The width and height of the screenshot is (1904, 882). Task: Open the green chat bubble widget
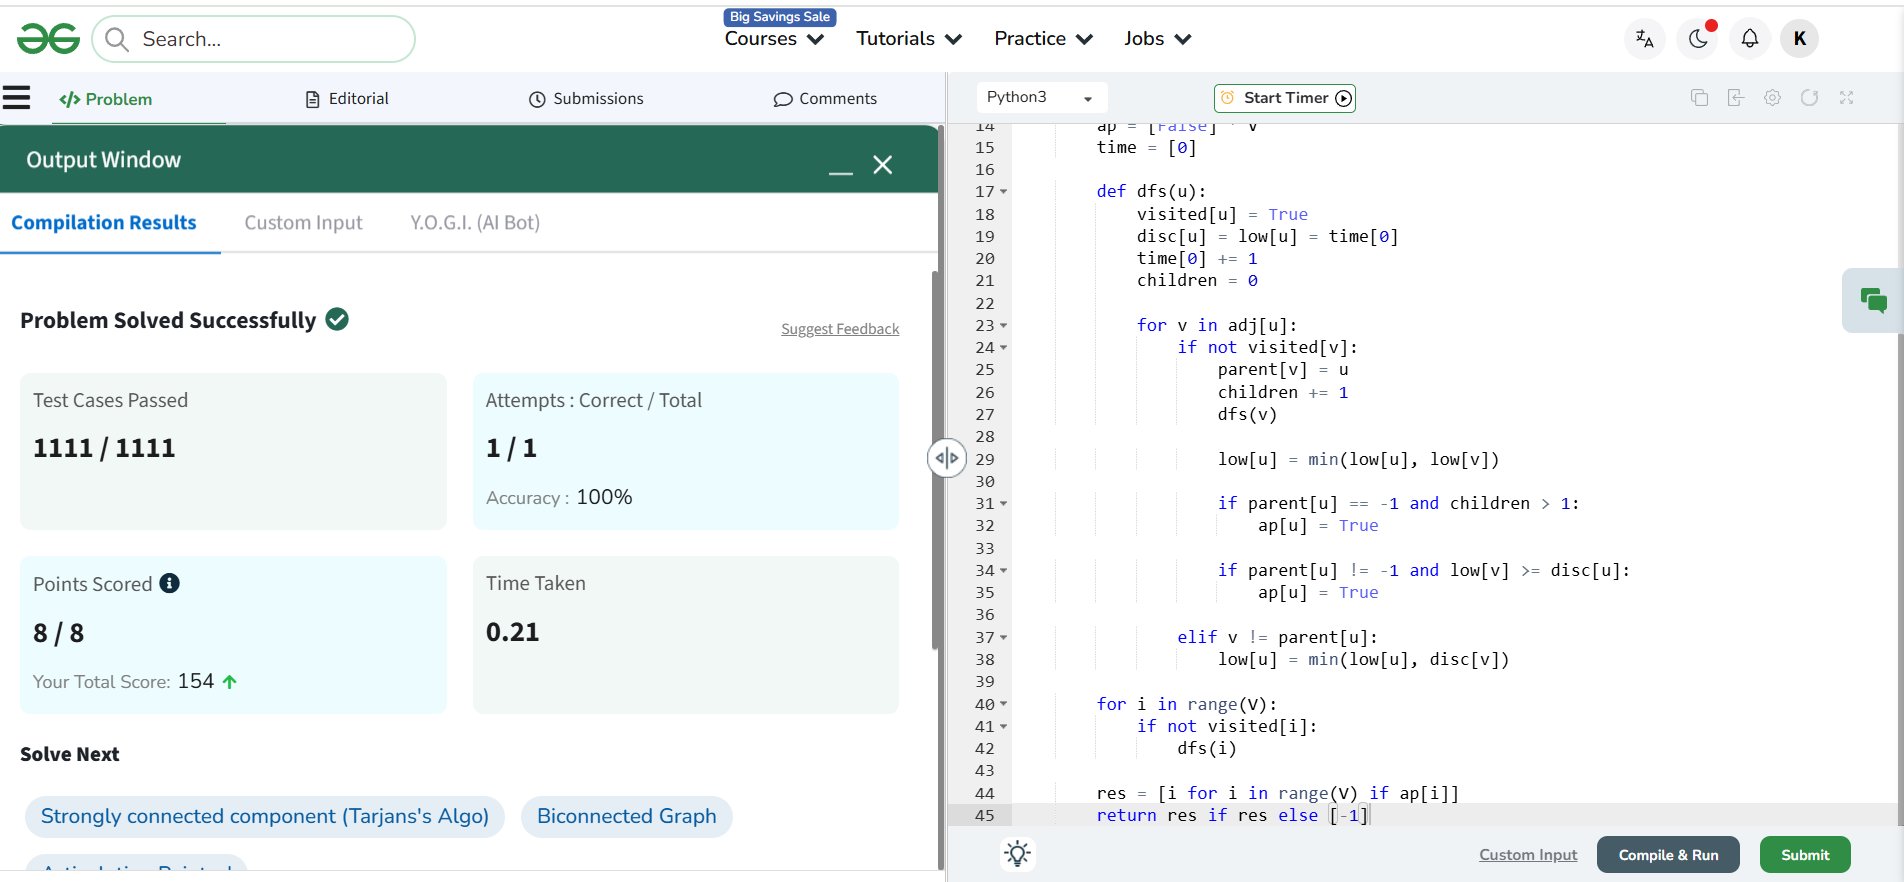(1873, 300)
